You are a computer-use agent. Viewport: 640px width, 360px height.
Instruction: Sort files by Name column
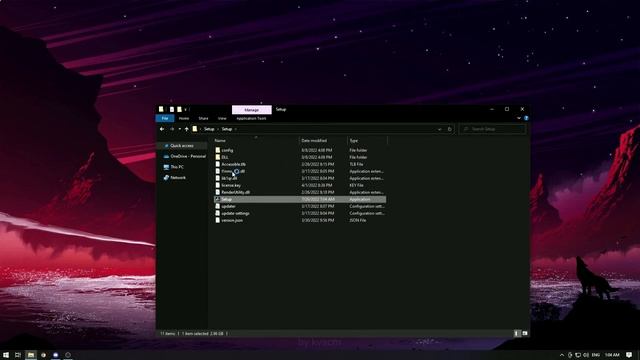tap(220, 140)
